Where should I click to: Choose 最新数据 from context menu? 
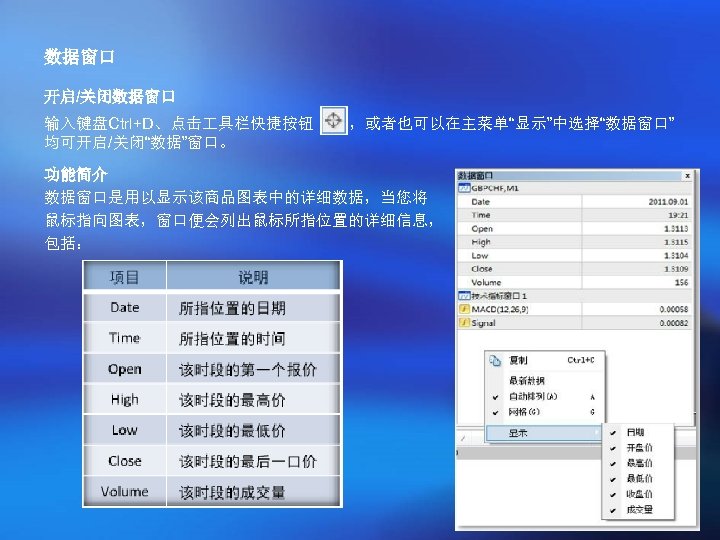tap(545, 380)
